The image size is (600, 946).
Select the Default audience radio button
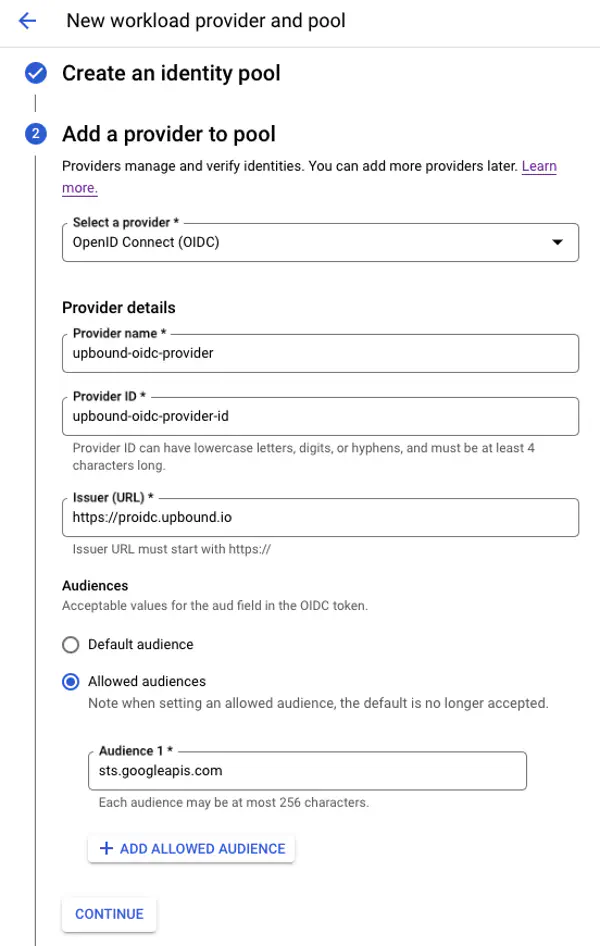click(x=70, y=644)
